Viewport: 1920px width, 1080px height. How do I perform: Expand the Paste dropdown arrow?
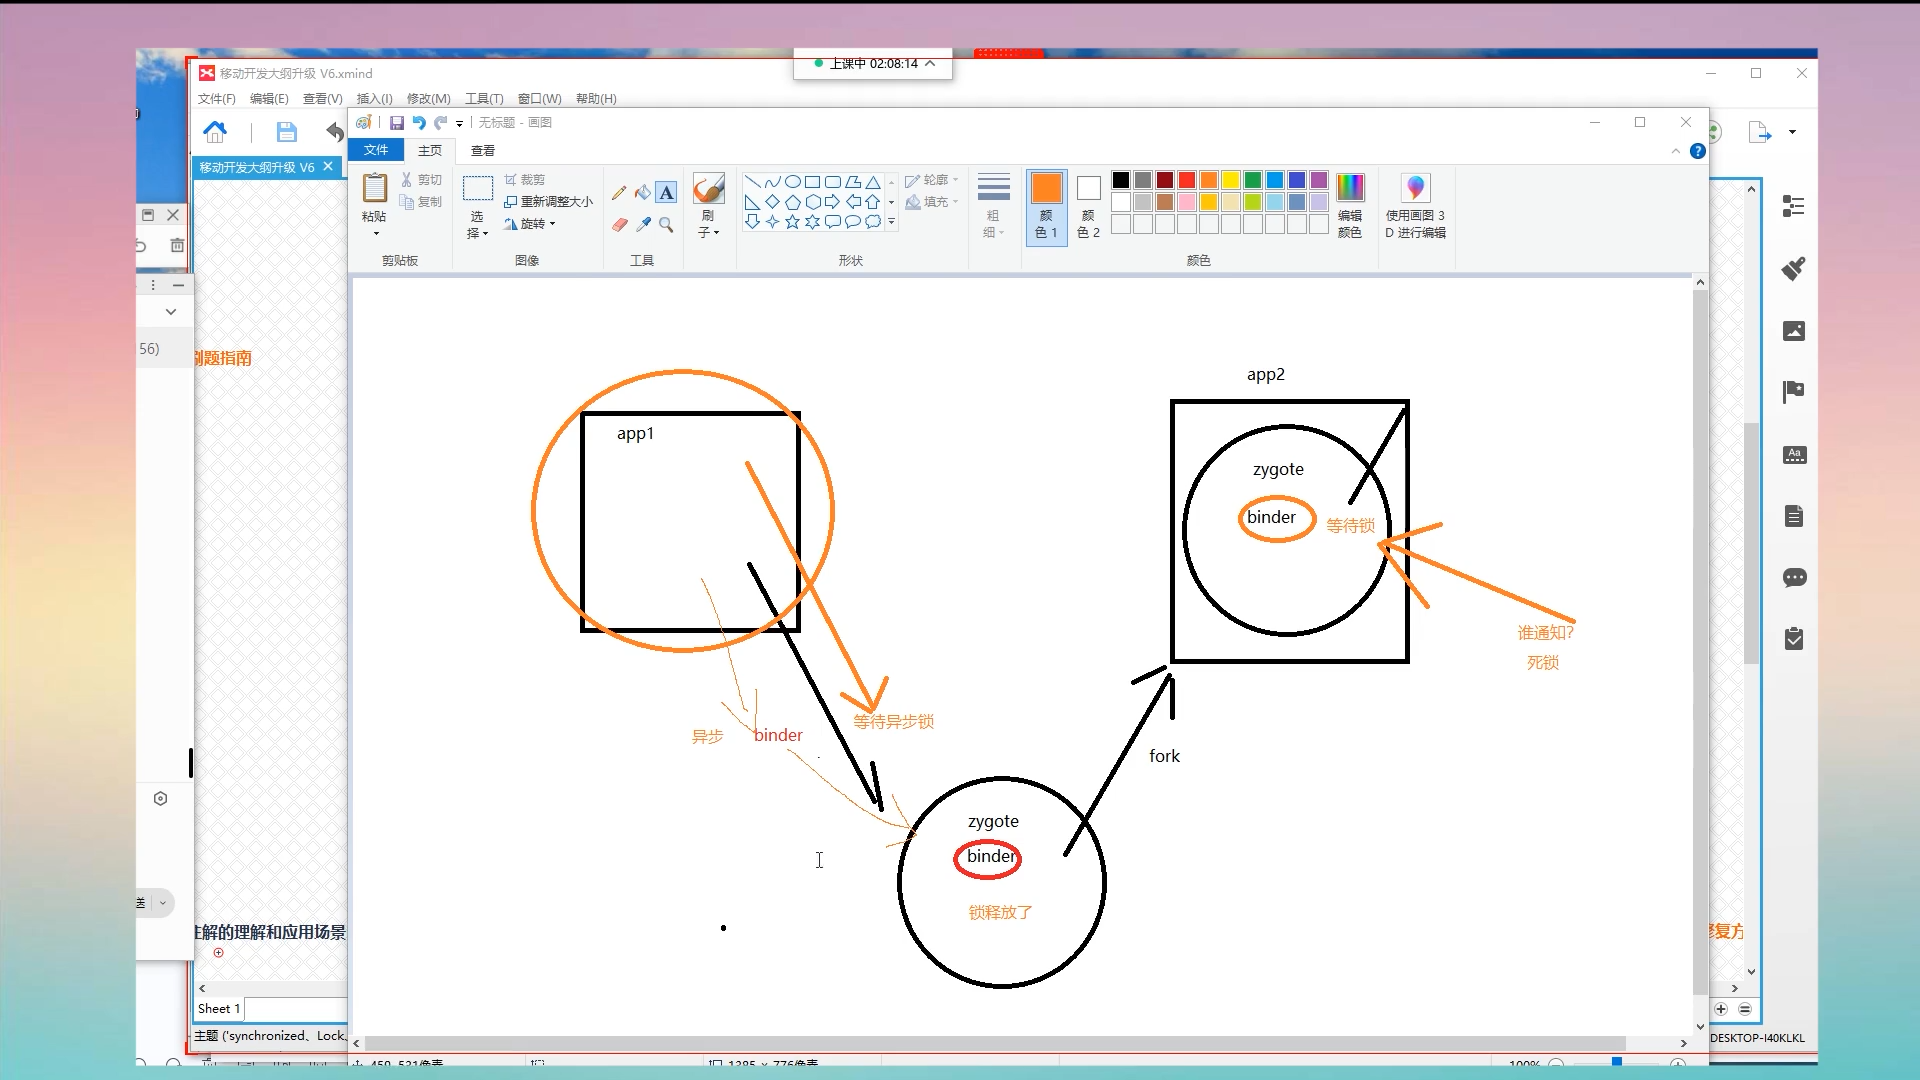[x=375, y=234]
